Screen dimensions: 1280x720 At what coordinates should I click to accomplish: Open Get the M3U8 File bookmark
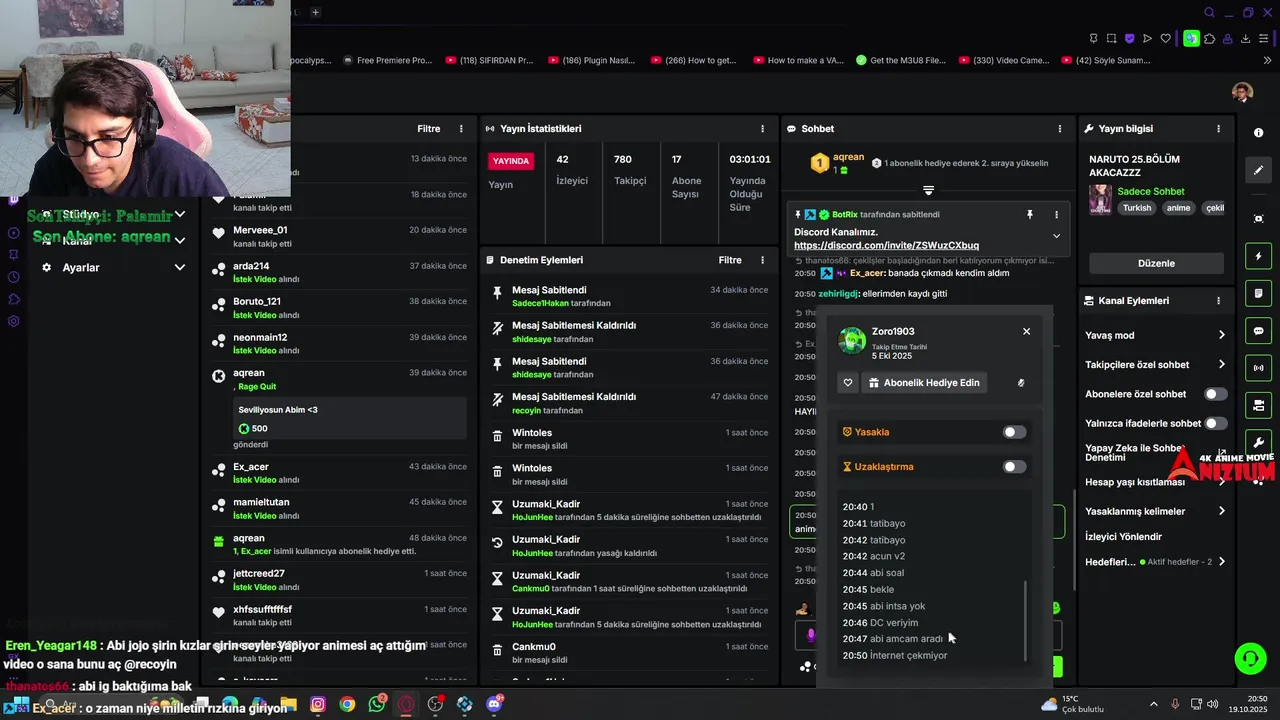[x=901, y=60]
